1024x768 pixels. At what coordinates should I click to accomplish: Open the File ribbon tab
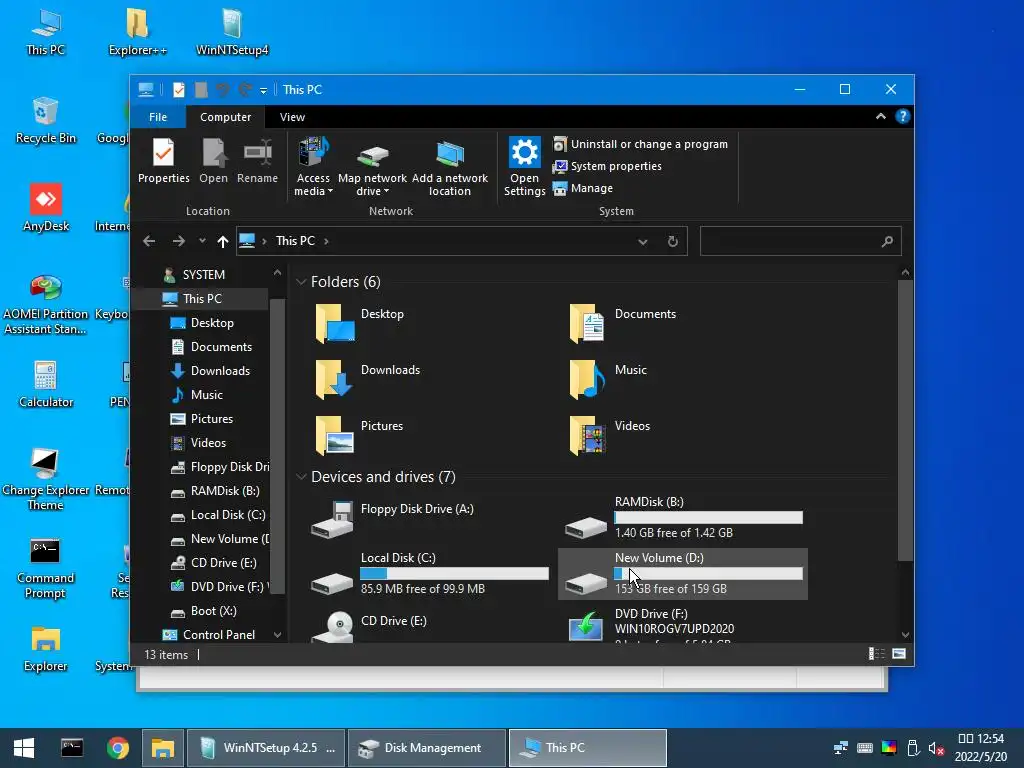point(158,117)
